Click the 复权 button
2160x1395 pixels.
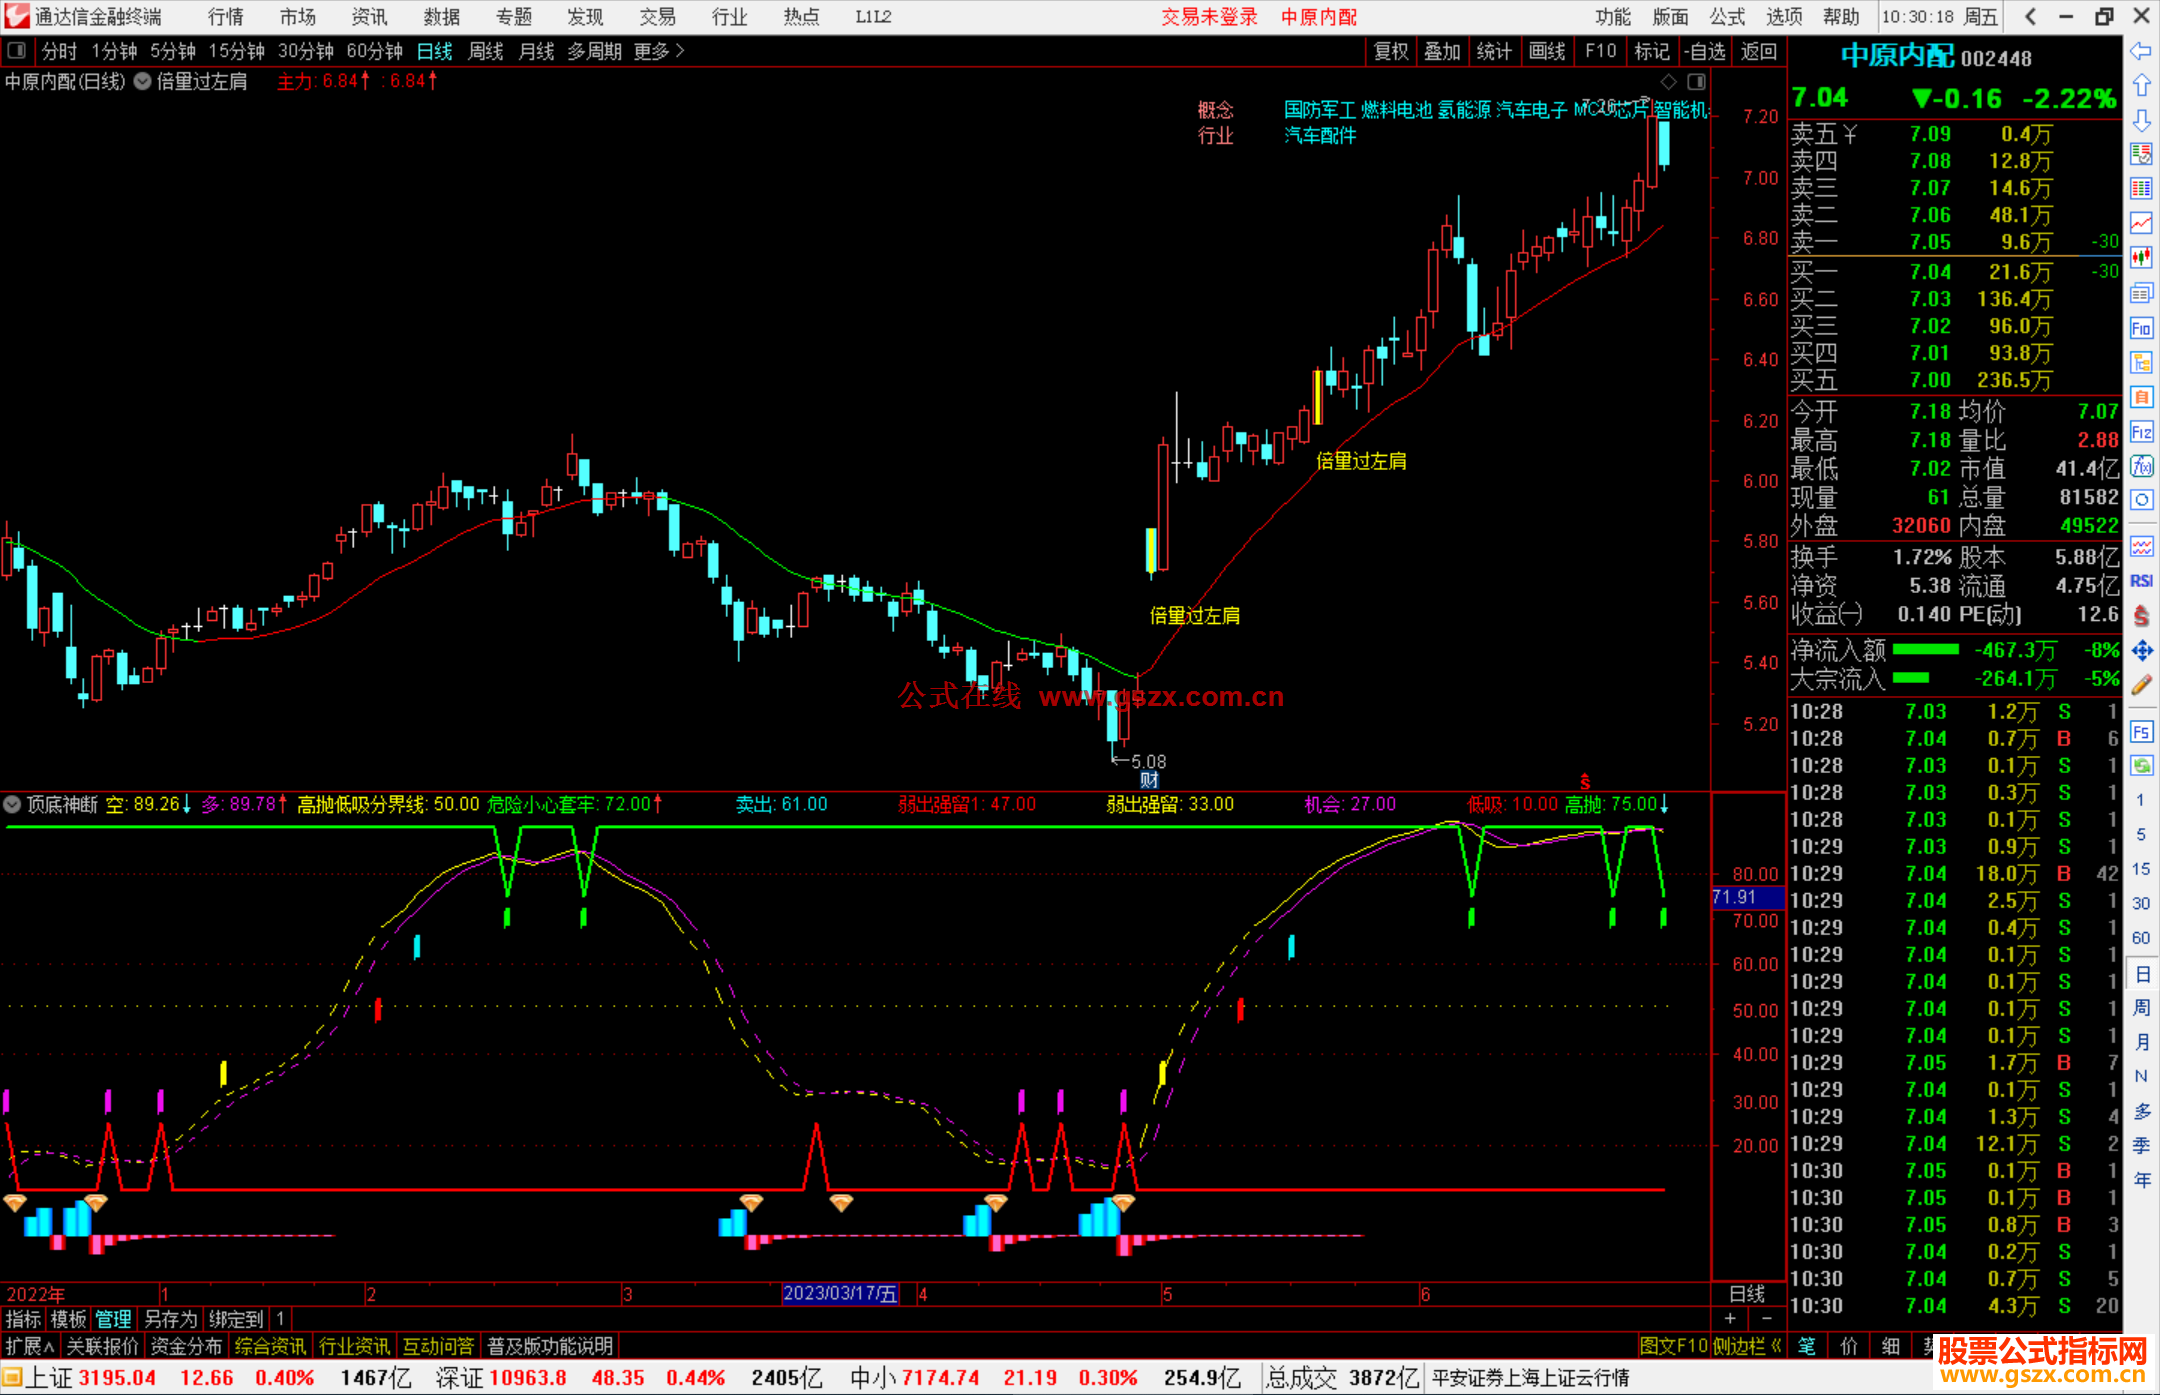(1391, 51)
